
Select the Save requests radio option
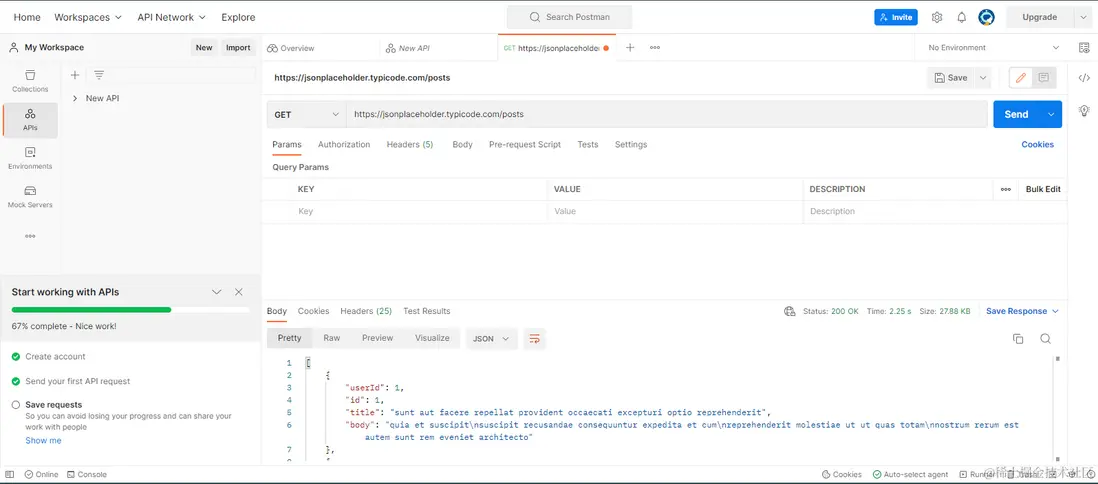(16, 405)
